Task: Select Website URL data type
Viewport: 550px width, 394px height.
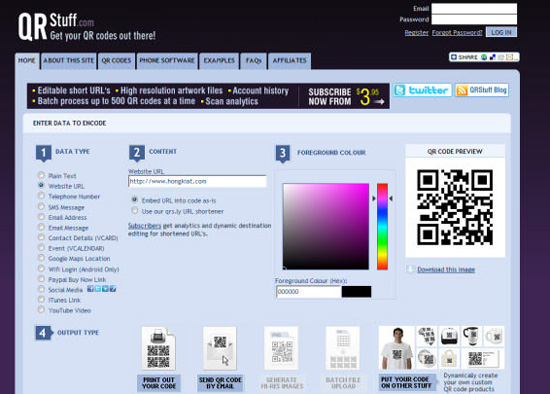Action: pyautogui.click(x=41, y=185)
